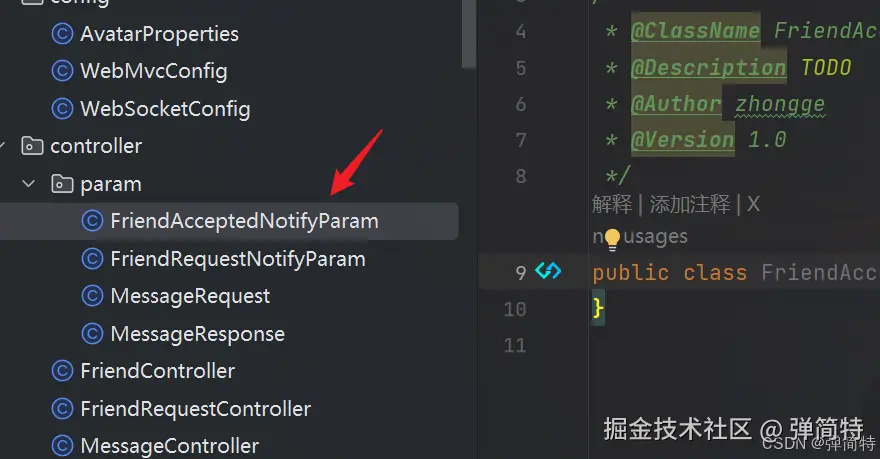880x459 pixels.
Task: Click the WebMvcConfig class icon
Action: 62,71
